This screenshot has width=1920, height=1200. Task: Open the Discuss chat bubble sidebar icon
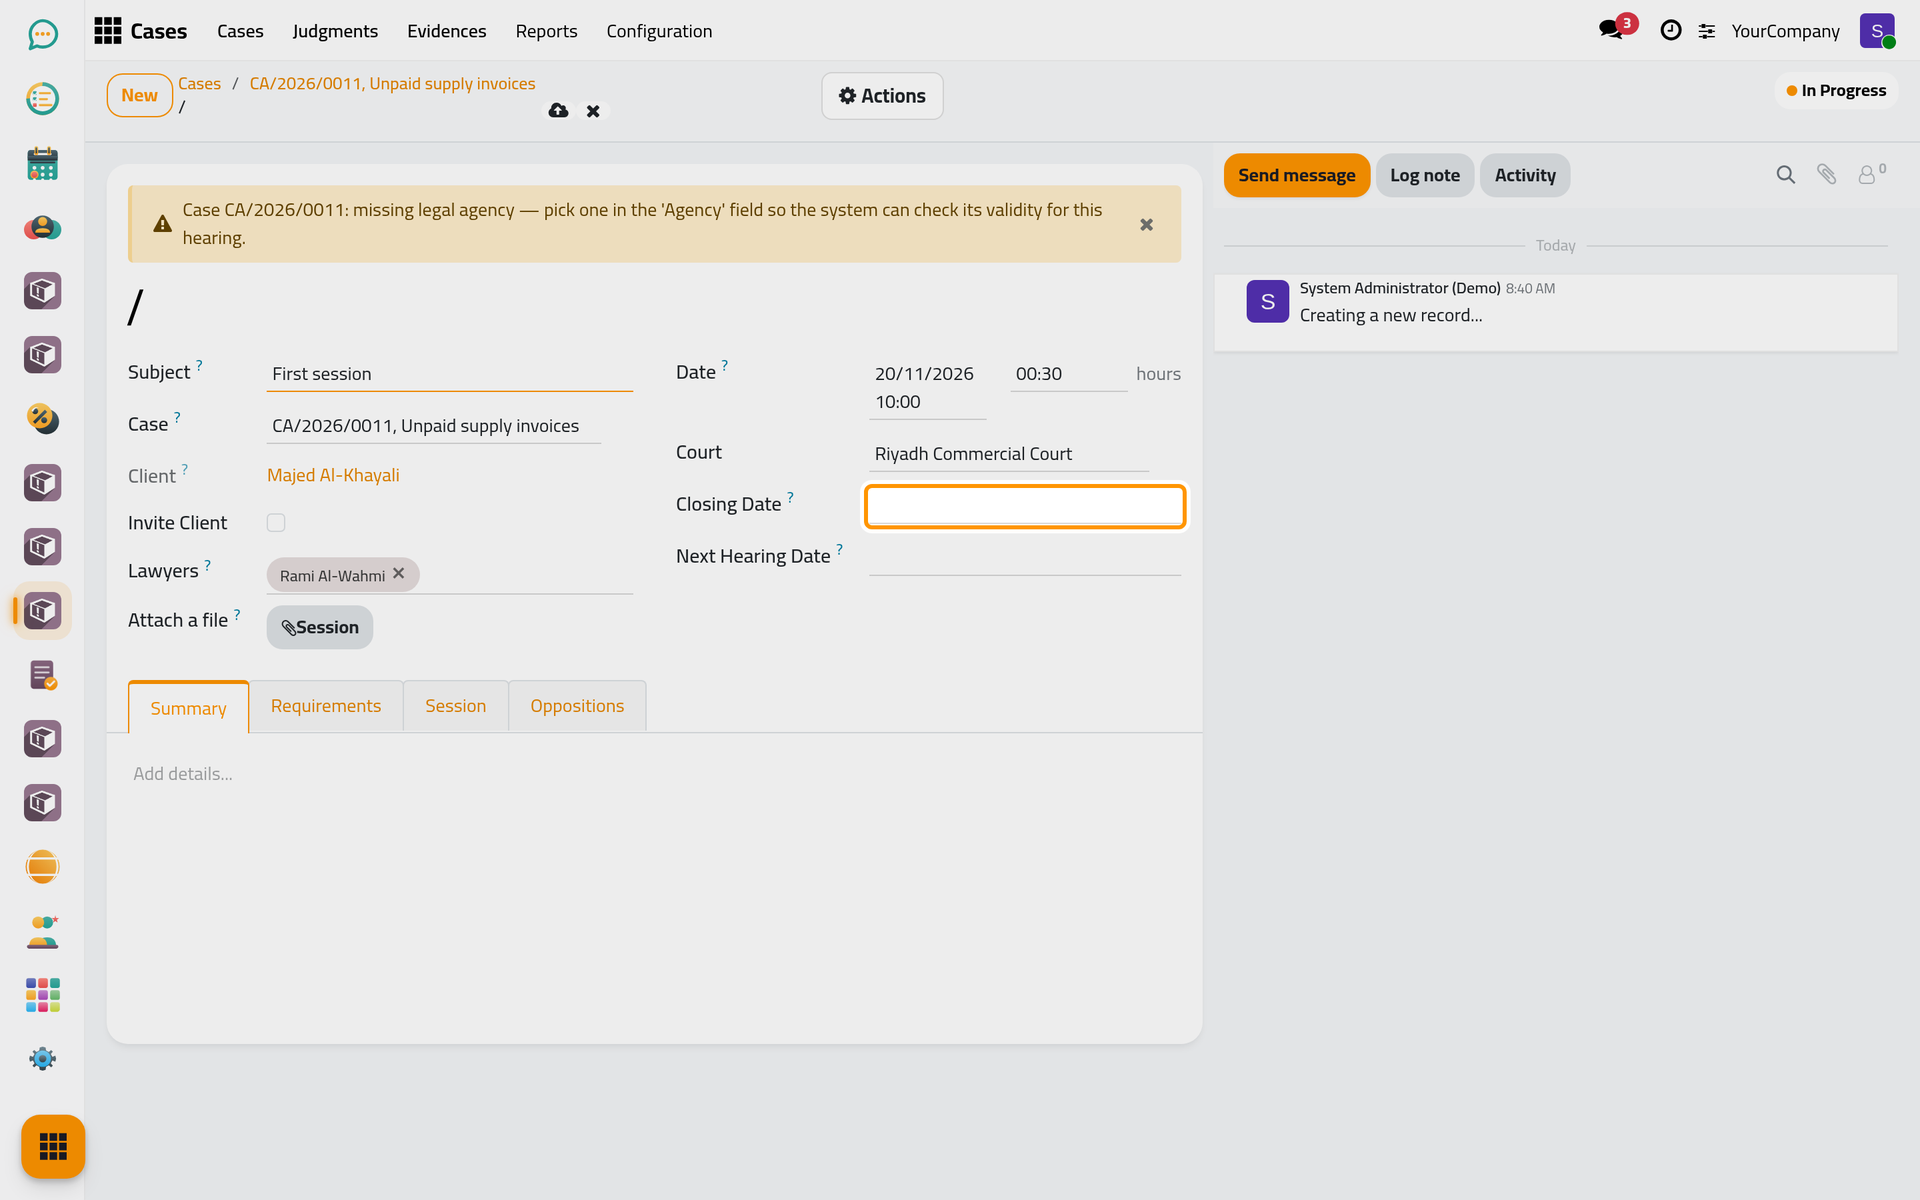click(x=42, y=35)
